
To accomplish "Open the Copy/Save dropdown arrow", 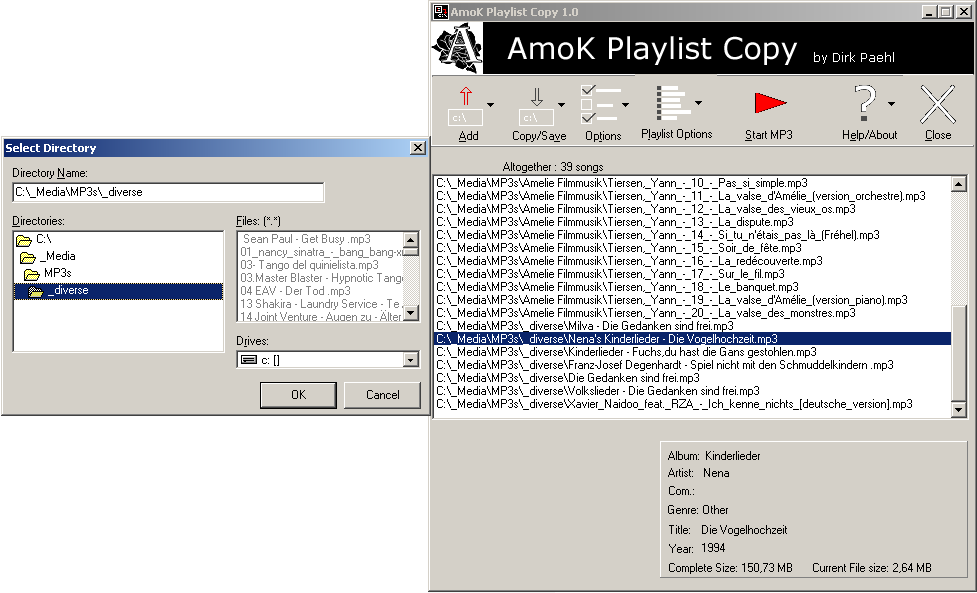I will (x=561, y=105).
